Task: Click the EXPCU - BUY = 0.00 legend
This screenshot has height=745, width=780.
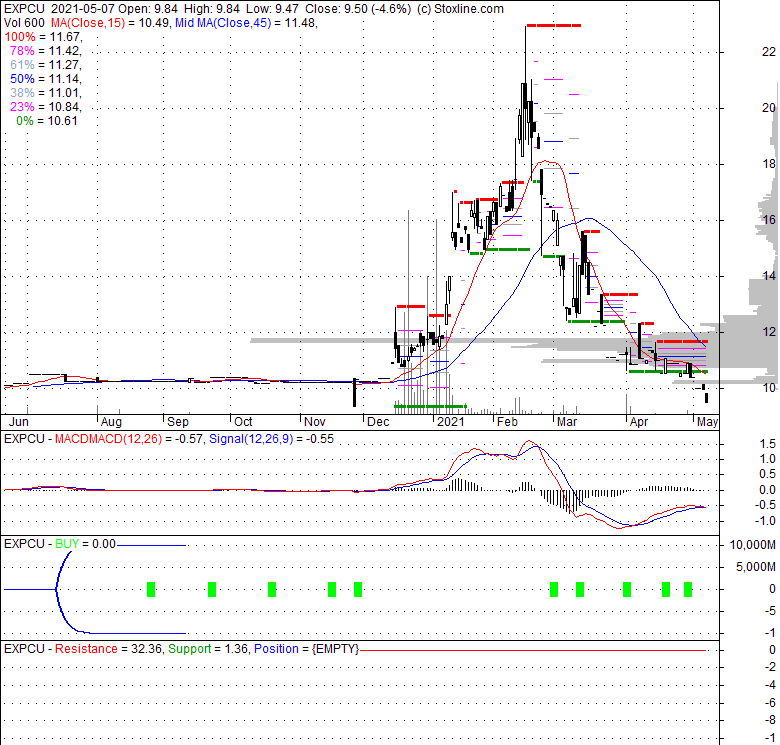Action: point(60,544)
